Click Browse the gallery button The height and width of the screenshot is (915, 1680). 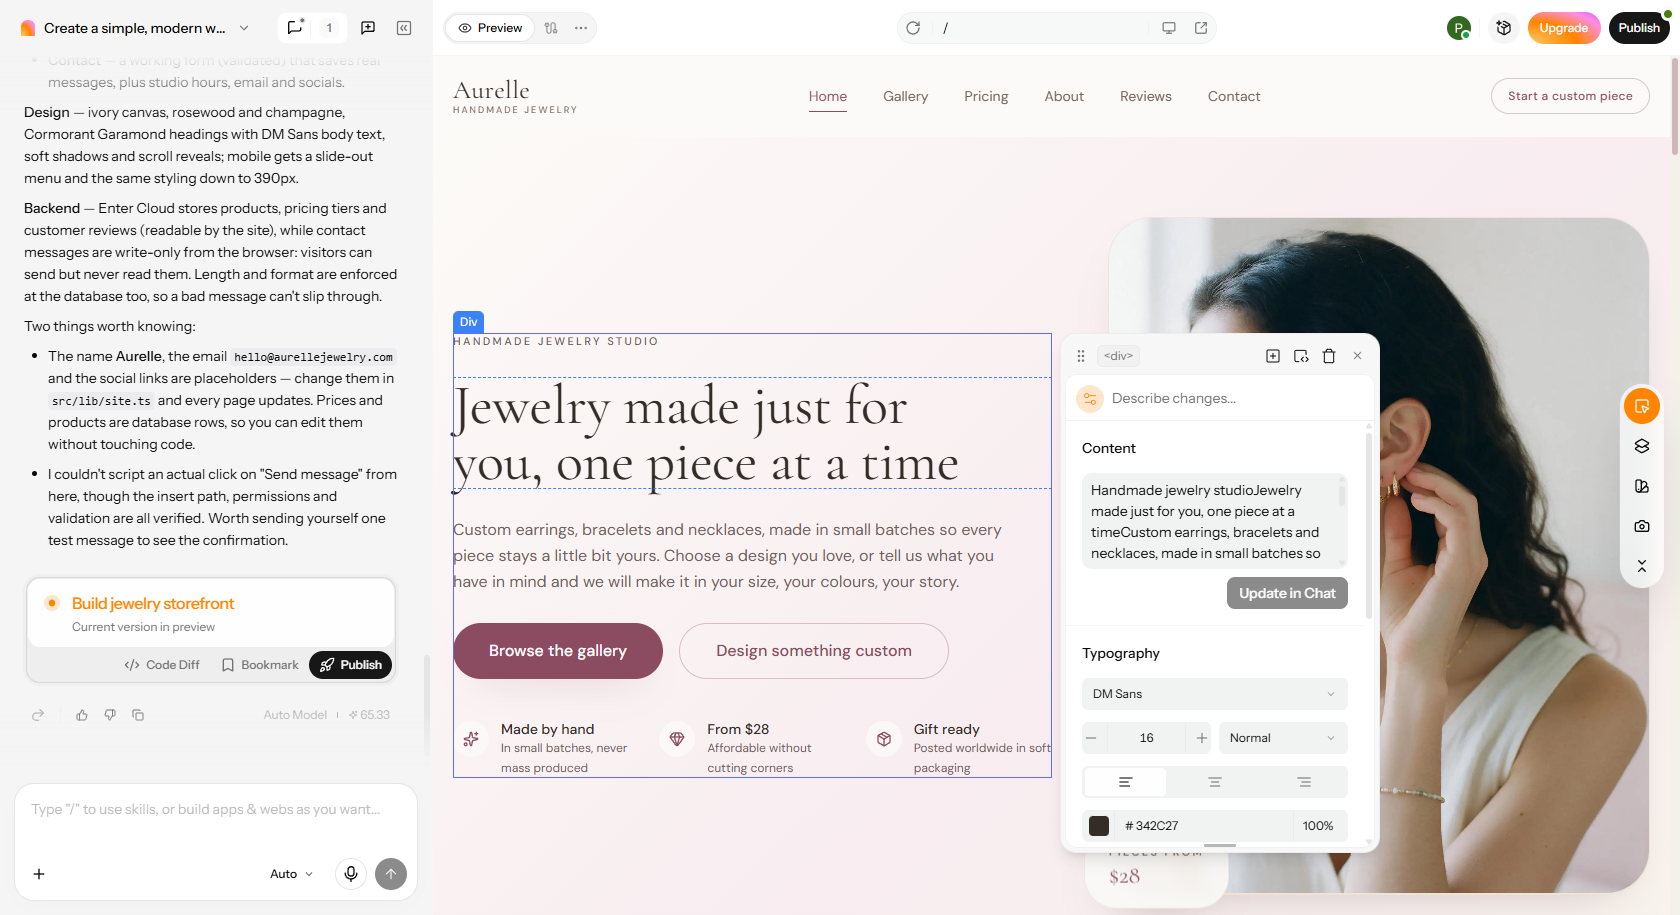coord(558,651)
